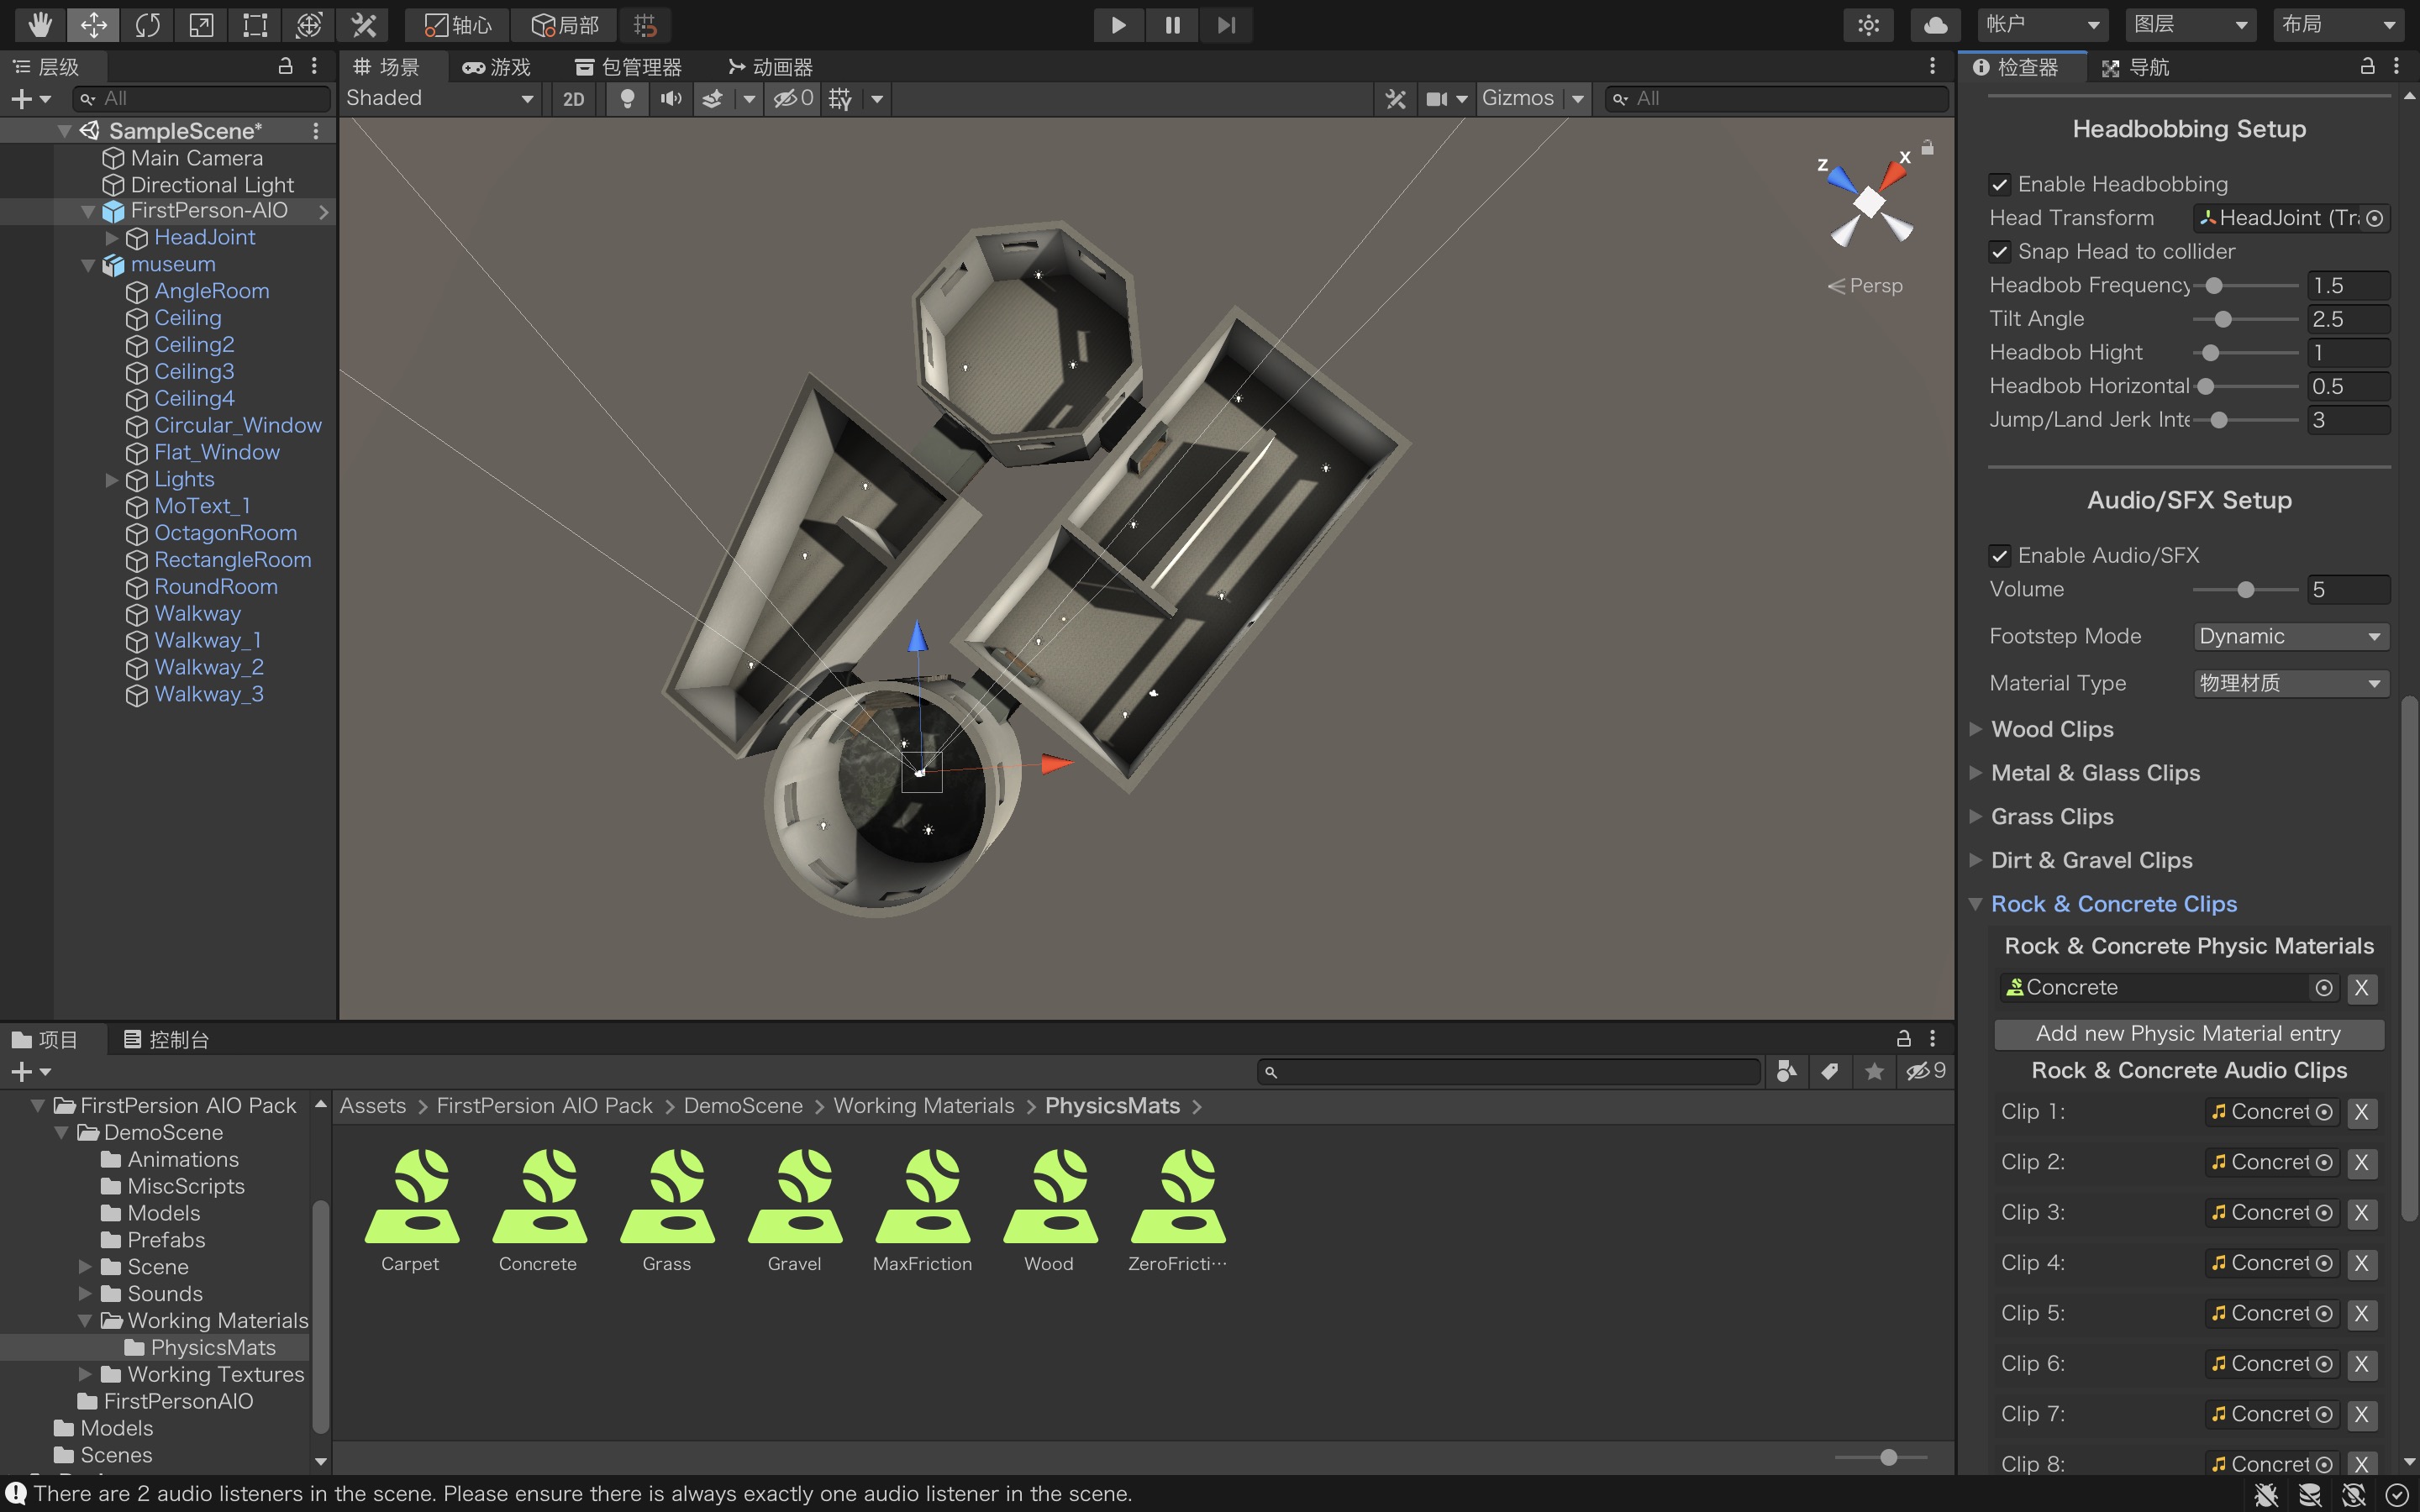The height and width of the screenshot is (1512, 2420).
Task: Open cloud services icon
Action: click(1935, 24)
